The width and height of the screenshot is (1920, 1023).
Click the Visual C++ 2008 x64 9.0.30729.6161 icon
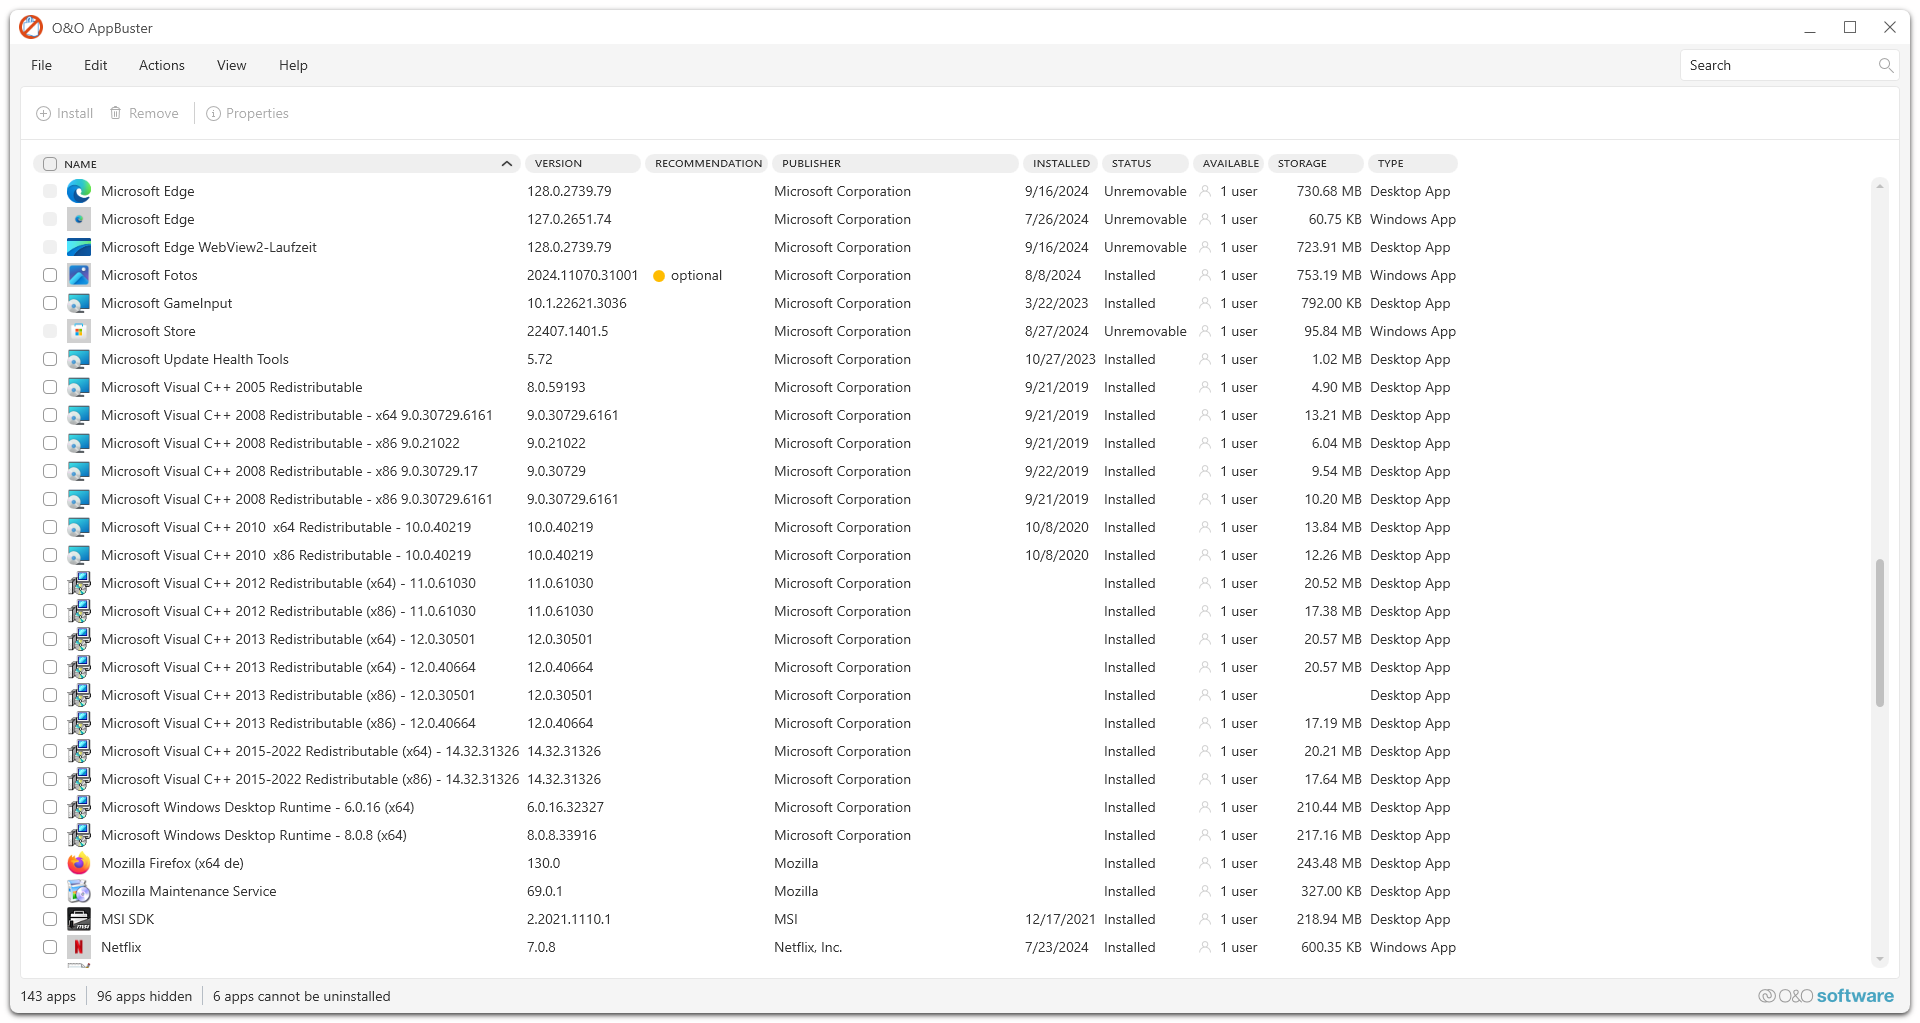[79, 415]
